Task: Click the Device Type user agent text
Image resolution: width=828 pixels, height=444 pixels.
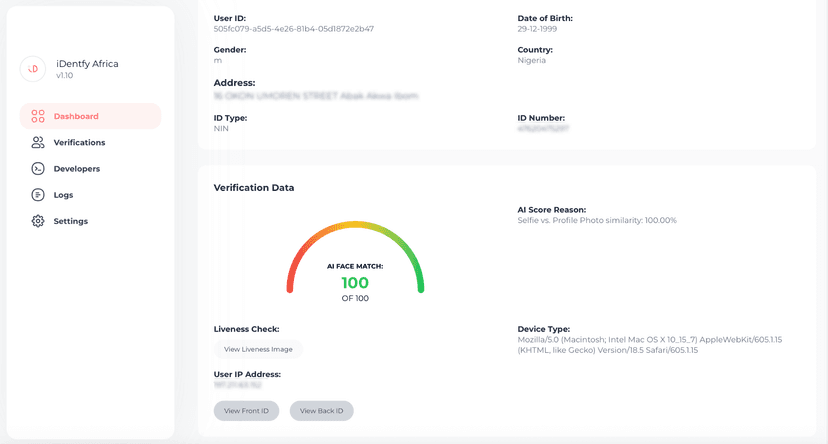Action: pos(650,345)
